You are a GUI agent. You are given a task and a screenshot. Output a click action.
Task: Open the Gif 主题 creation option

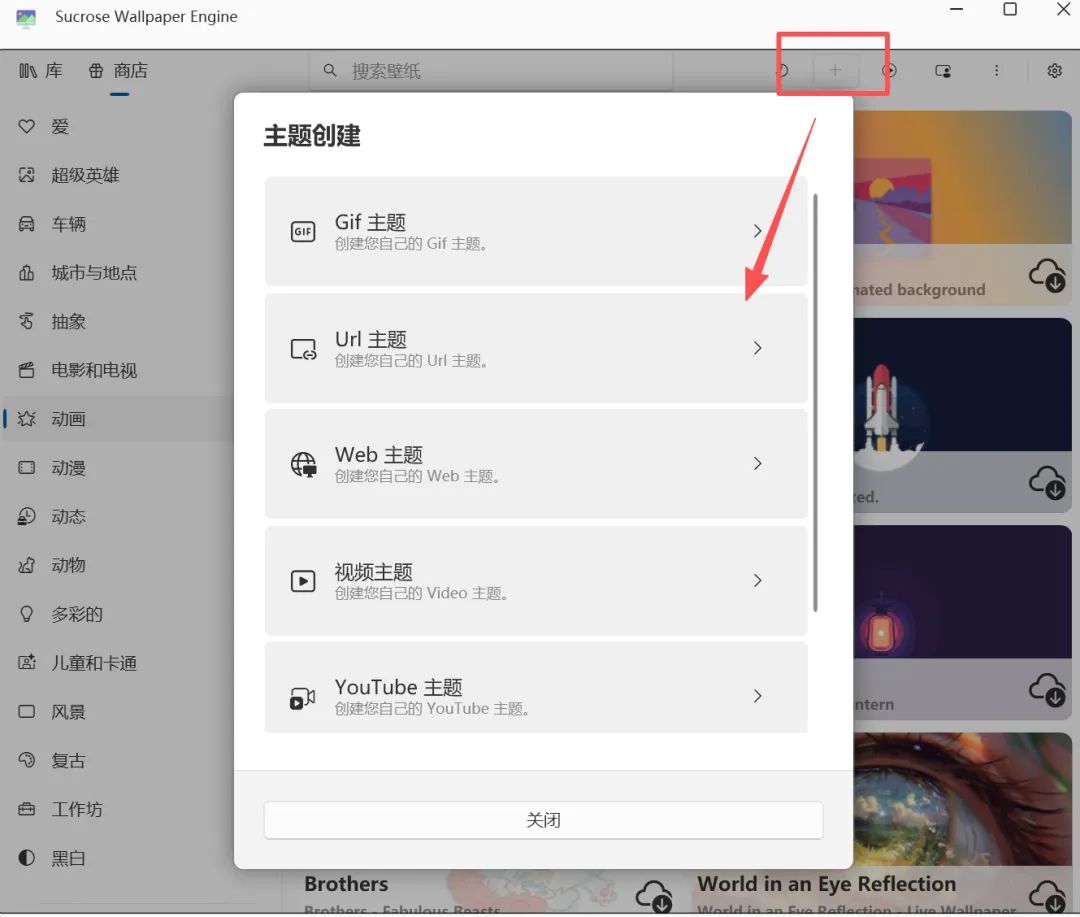(x=536, y=231)
